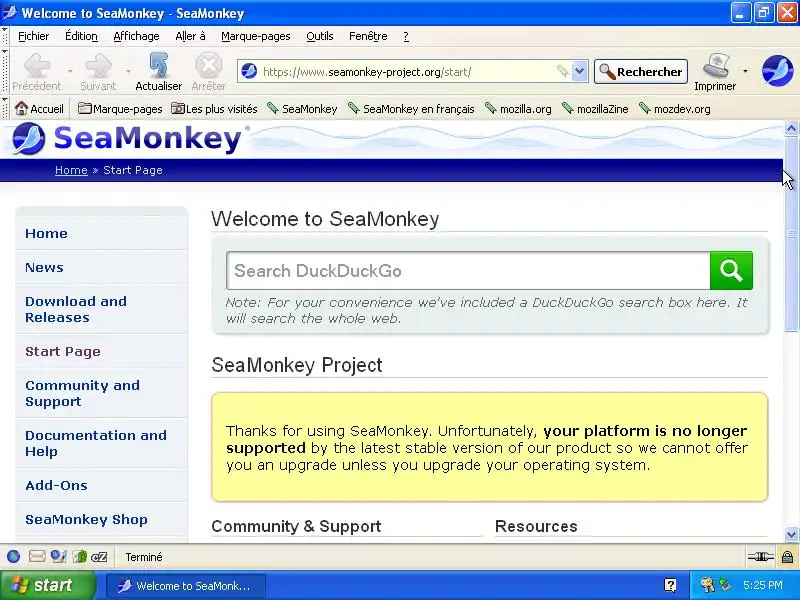This screenshot has height=600, width=800.
Task: Open the SeaMonkey en français bookmark
Action: tap(411, 109)
